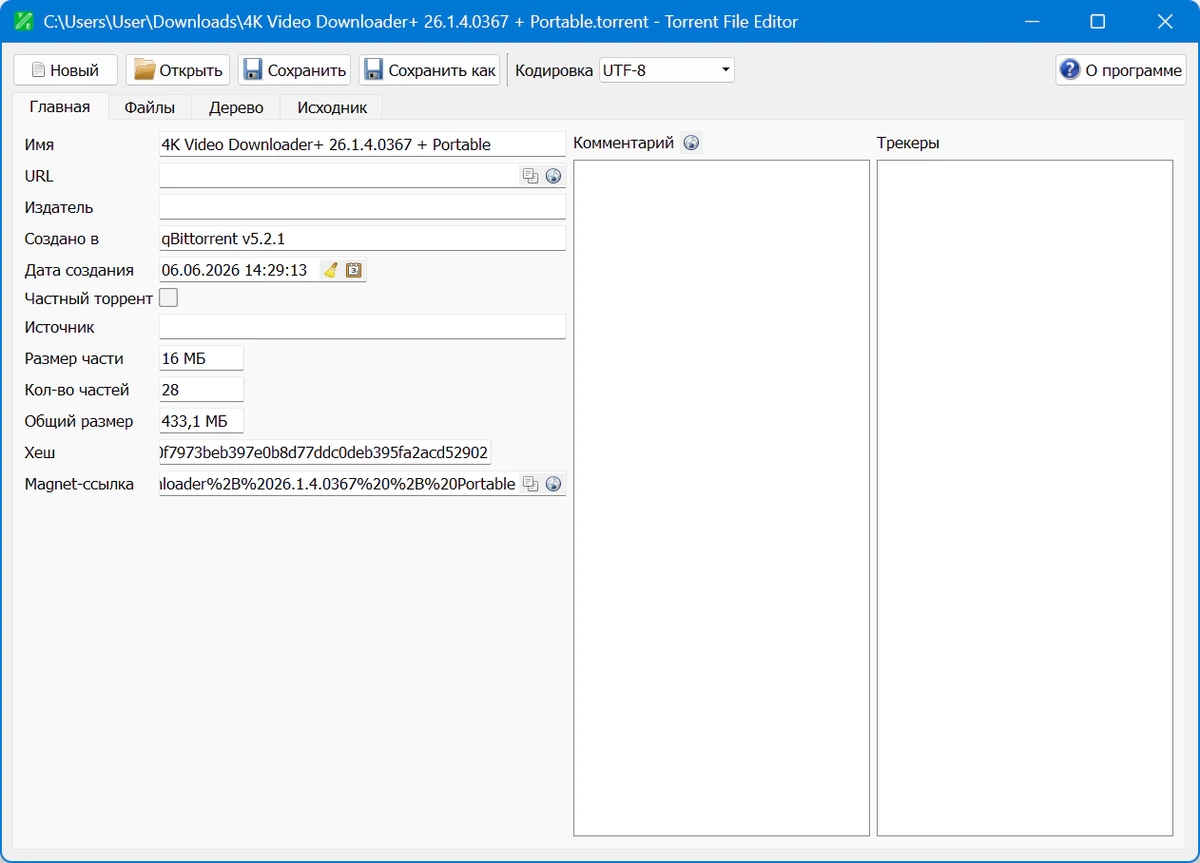
Task: Clear creation date with broom icon
Action: point(330,269)
